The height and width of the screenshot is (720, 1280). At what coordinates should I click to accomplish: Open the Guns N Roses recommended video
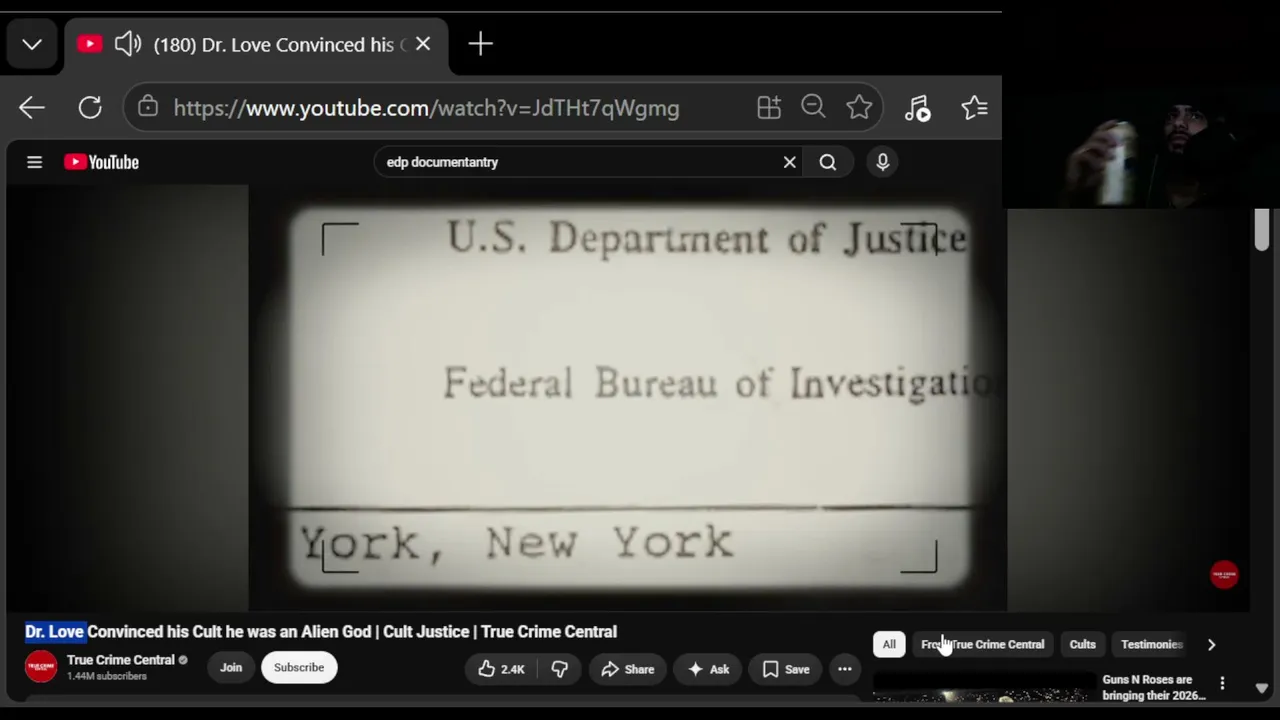(x=1153, y=688)
